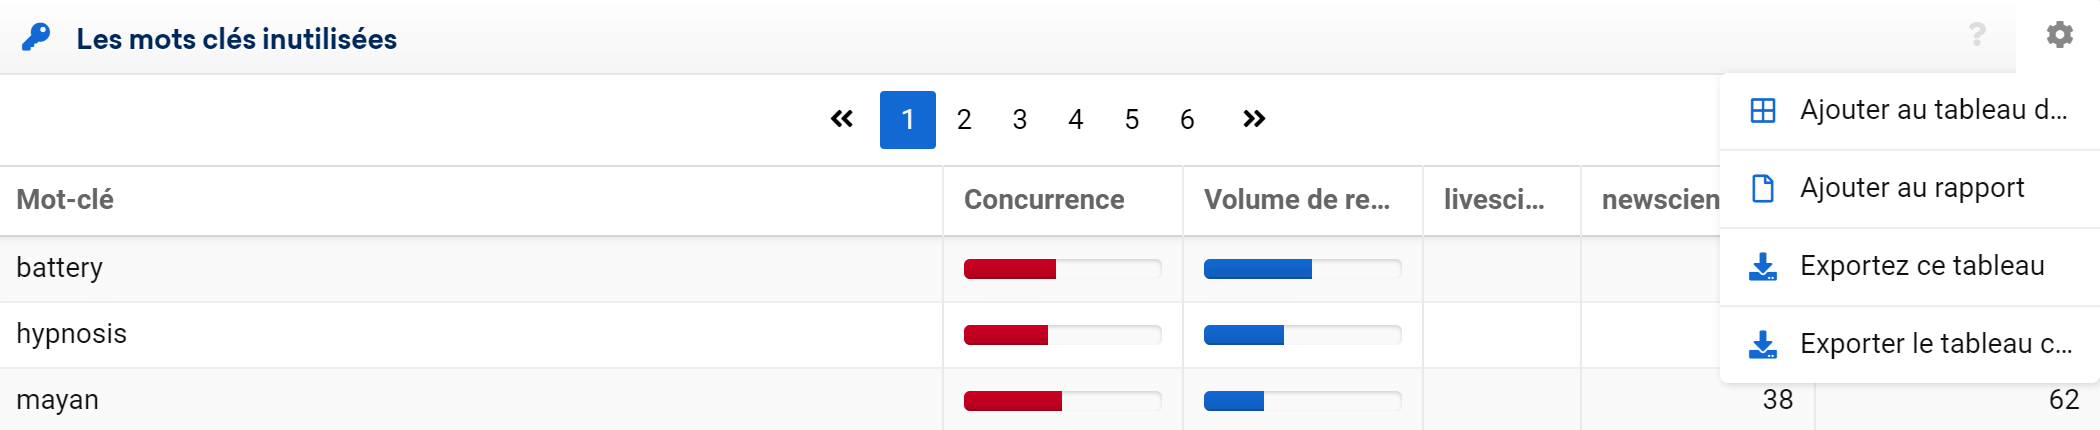Viewport: 2100px width, 430px height.
Task: Open page 4 in pagination
Action: pos(1076,120)
